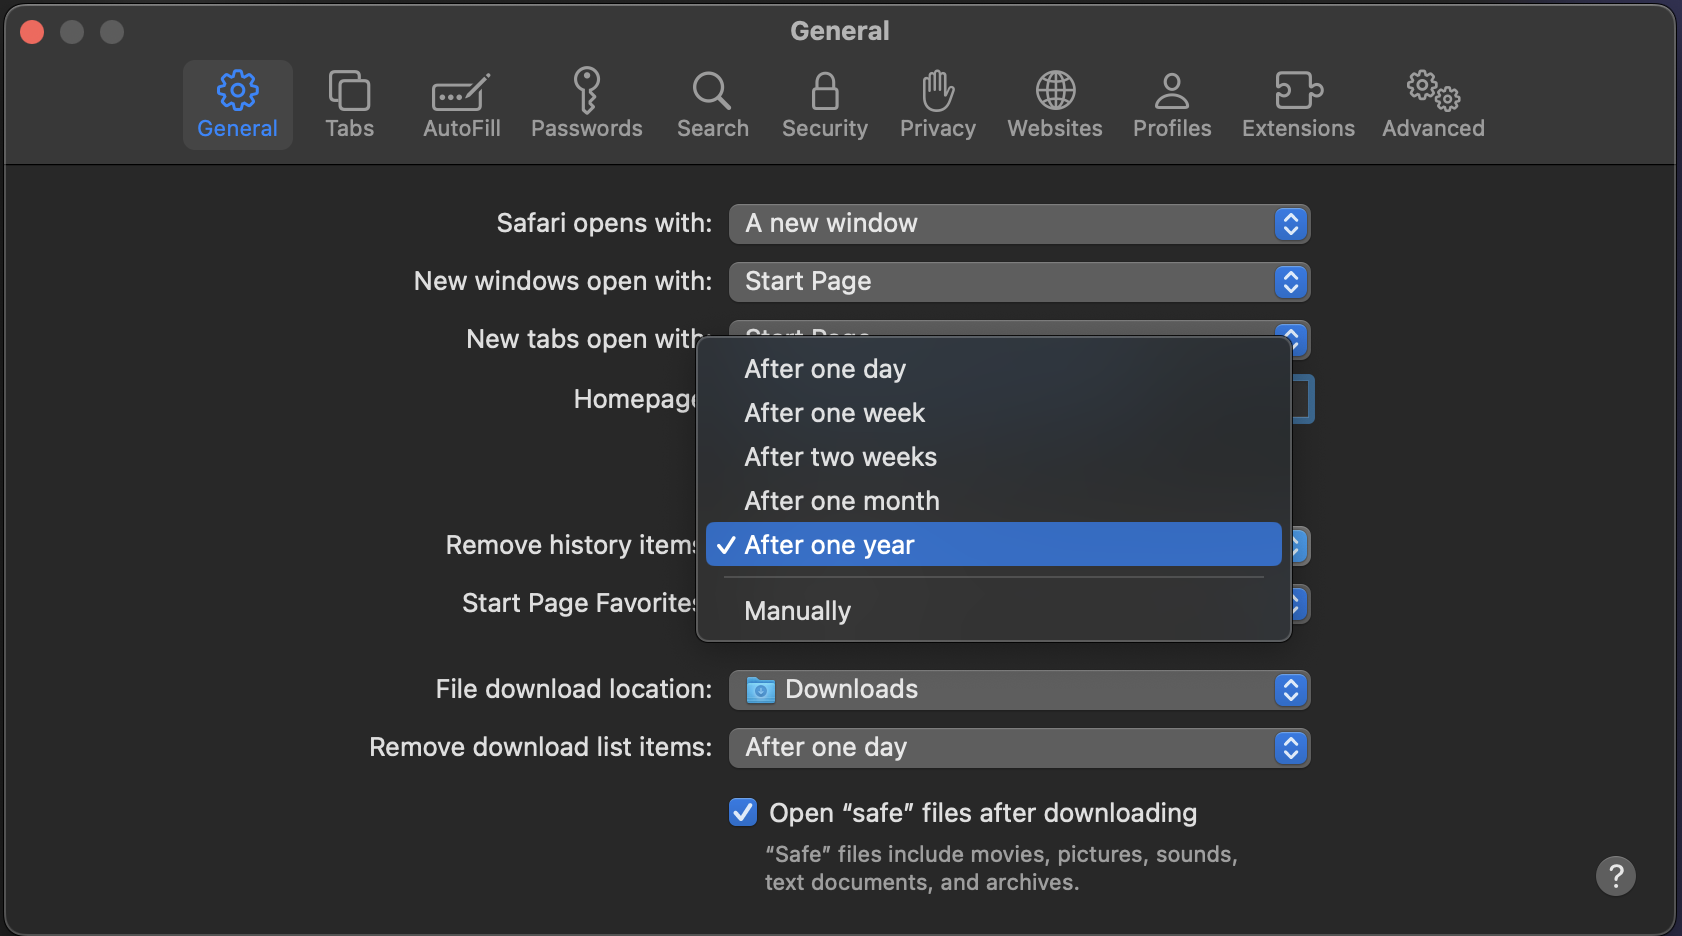Expand the New windows open with dropdown
Screen dimensions: 1682x936
[x=1019, y=281]
